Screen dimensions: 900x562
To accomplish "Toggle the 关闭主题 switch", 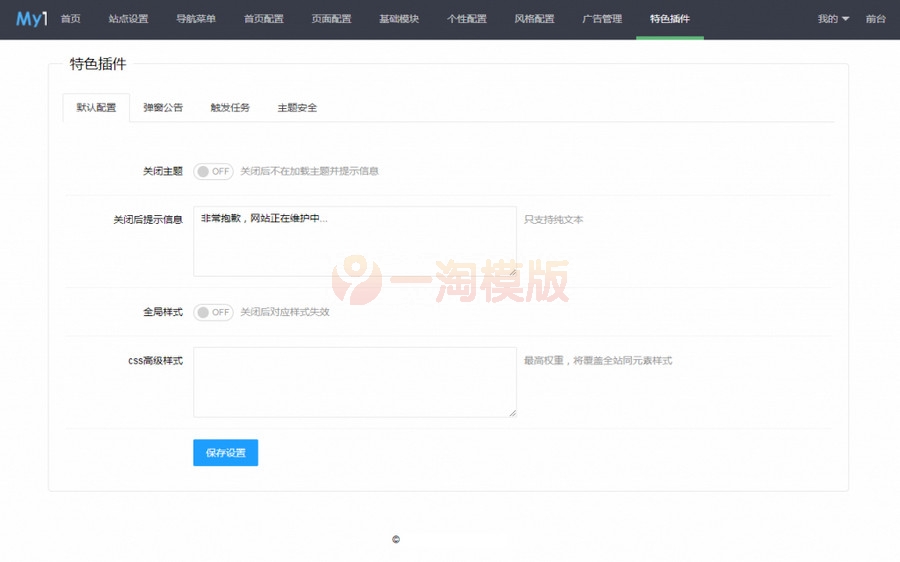I will pyautogui.click(x=214, y=171).
